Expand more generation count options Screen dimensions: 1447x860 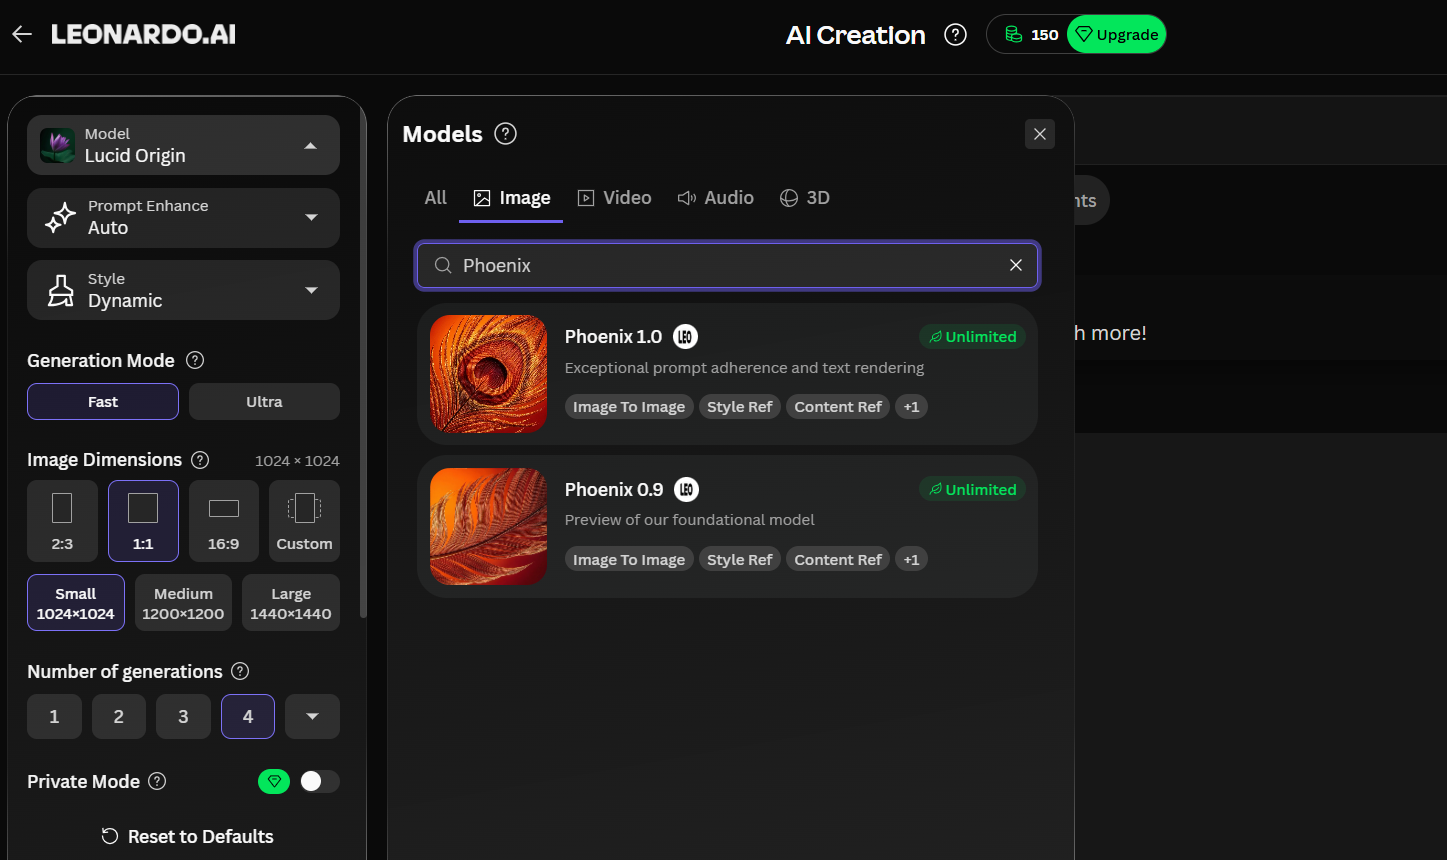(x=312, y=717)
